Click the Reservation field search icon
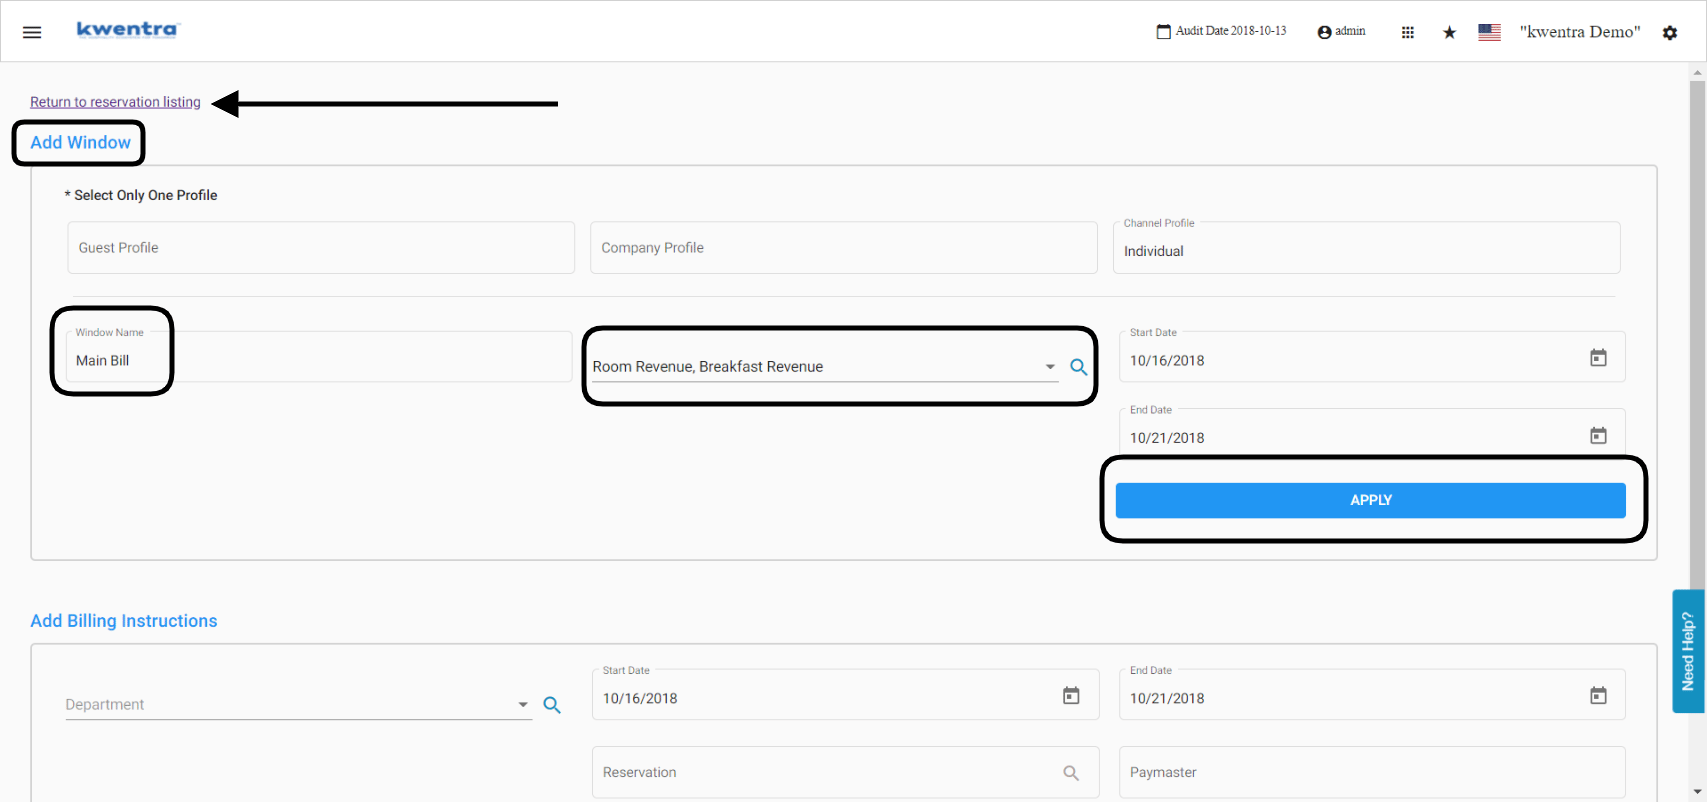 click(1071, 773)
